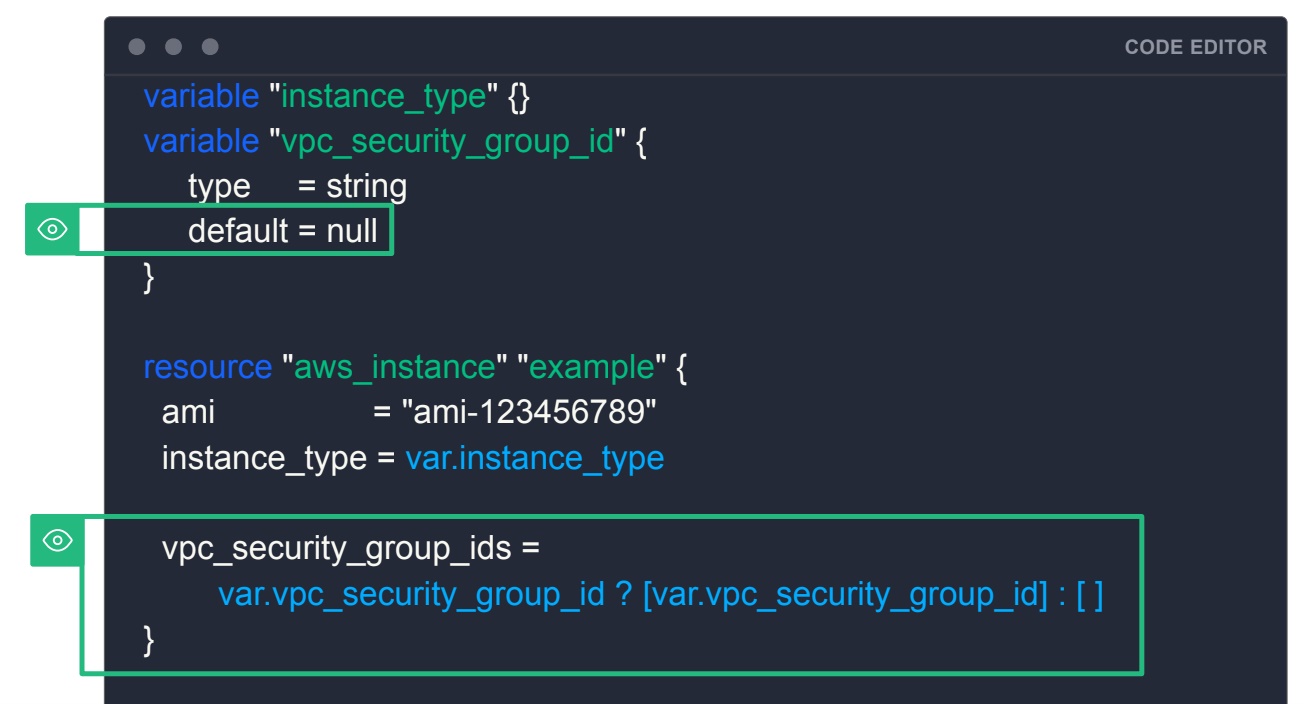Click the "example" resource name string
1304x704 pixels.
591,367
